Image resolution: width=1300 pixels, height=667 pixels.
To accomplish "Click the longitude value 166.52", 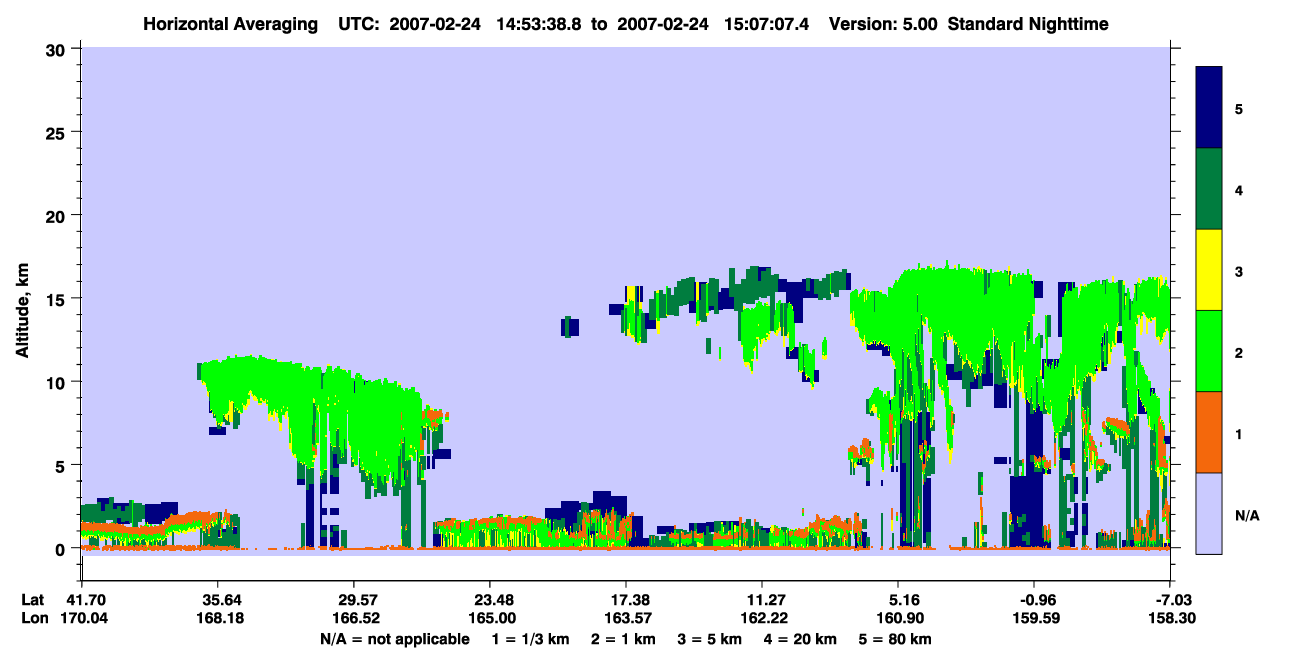I will coord(354,618).
